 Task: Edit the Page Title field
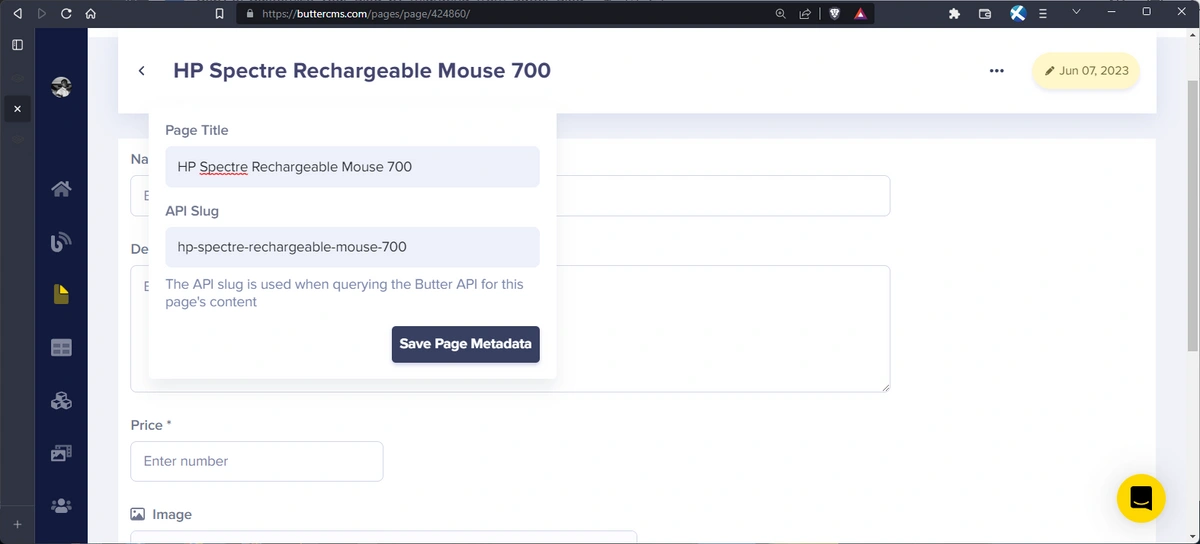click(x=352, y=167)
